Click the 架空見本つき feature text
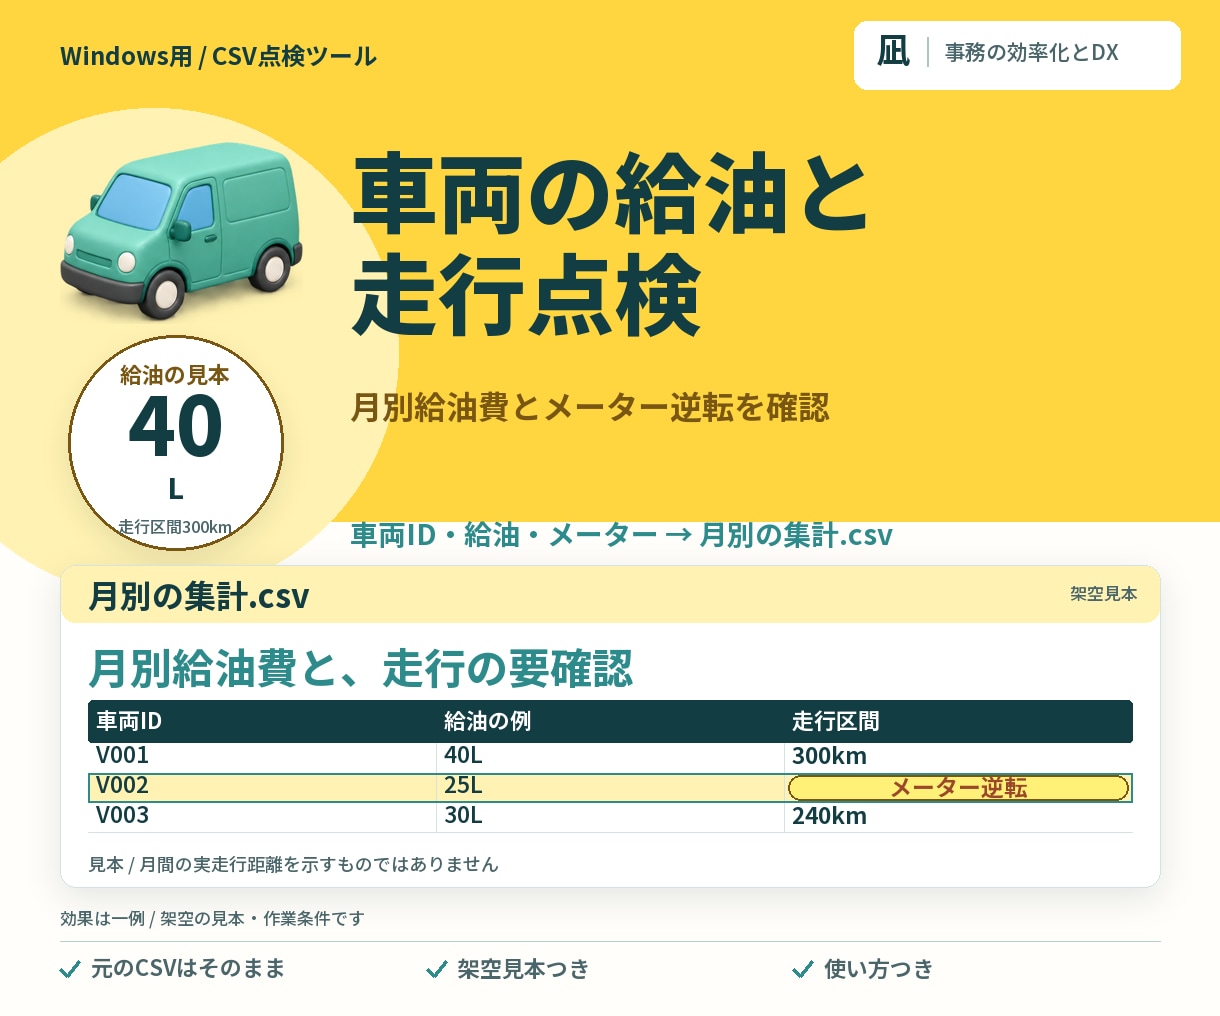The height and width of the screenshot is (1016, 1220). (523, 969)
